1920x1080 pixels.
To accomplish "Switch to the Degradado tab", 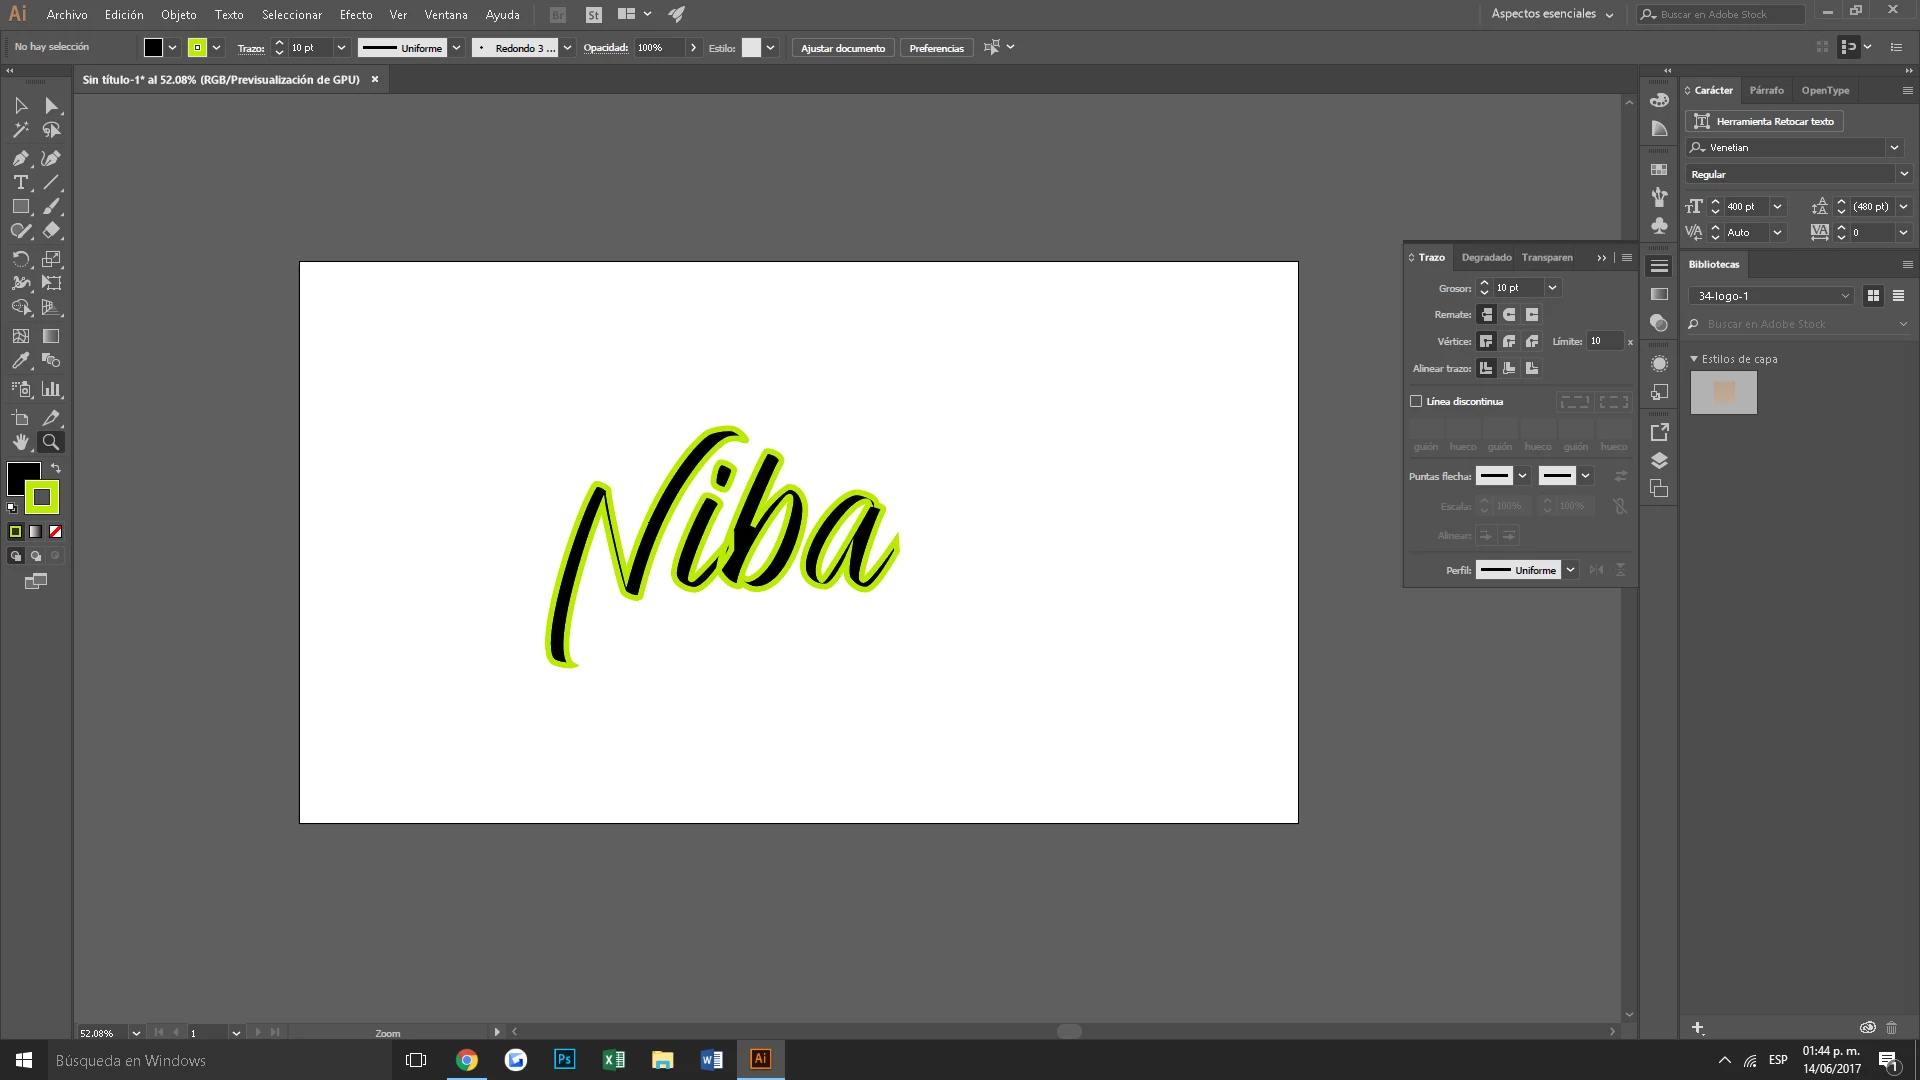I will [x=1486, y=257].
